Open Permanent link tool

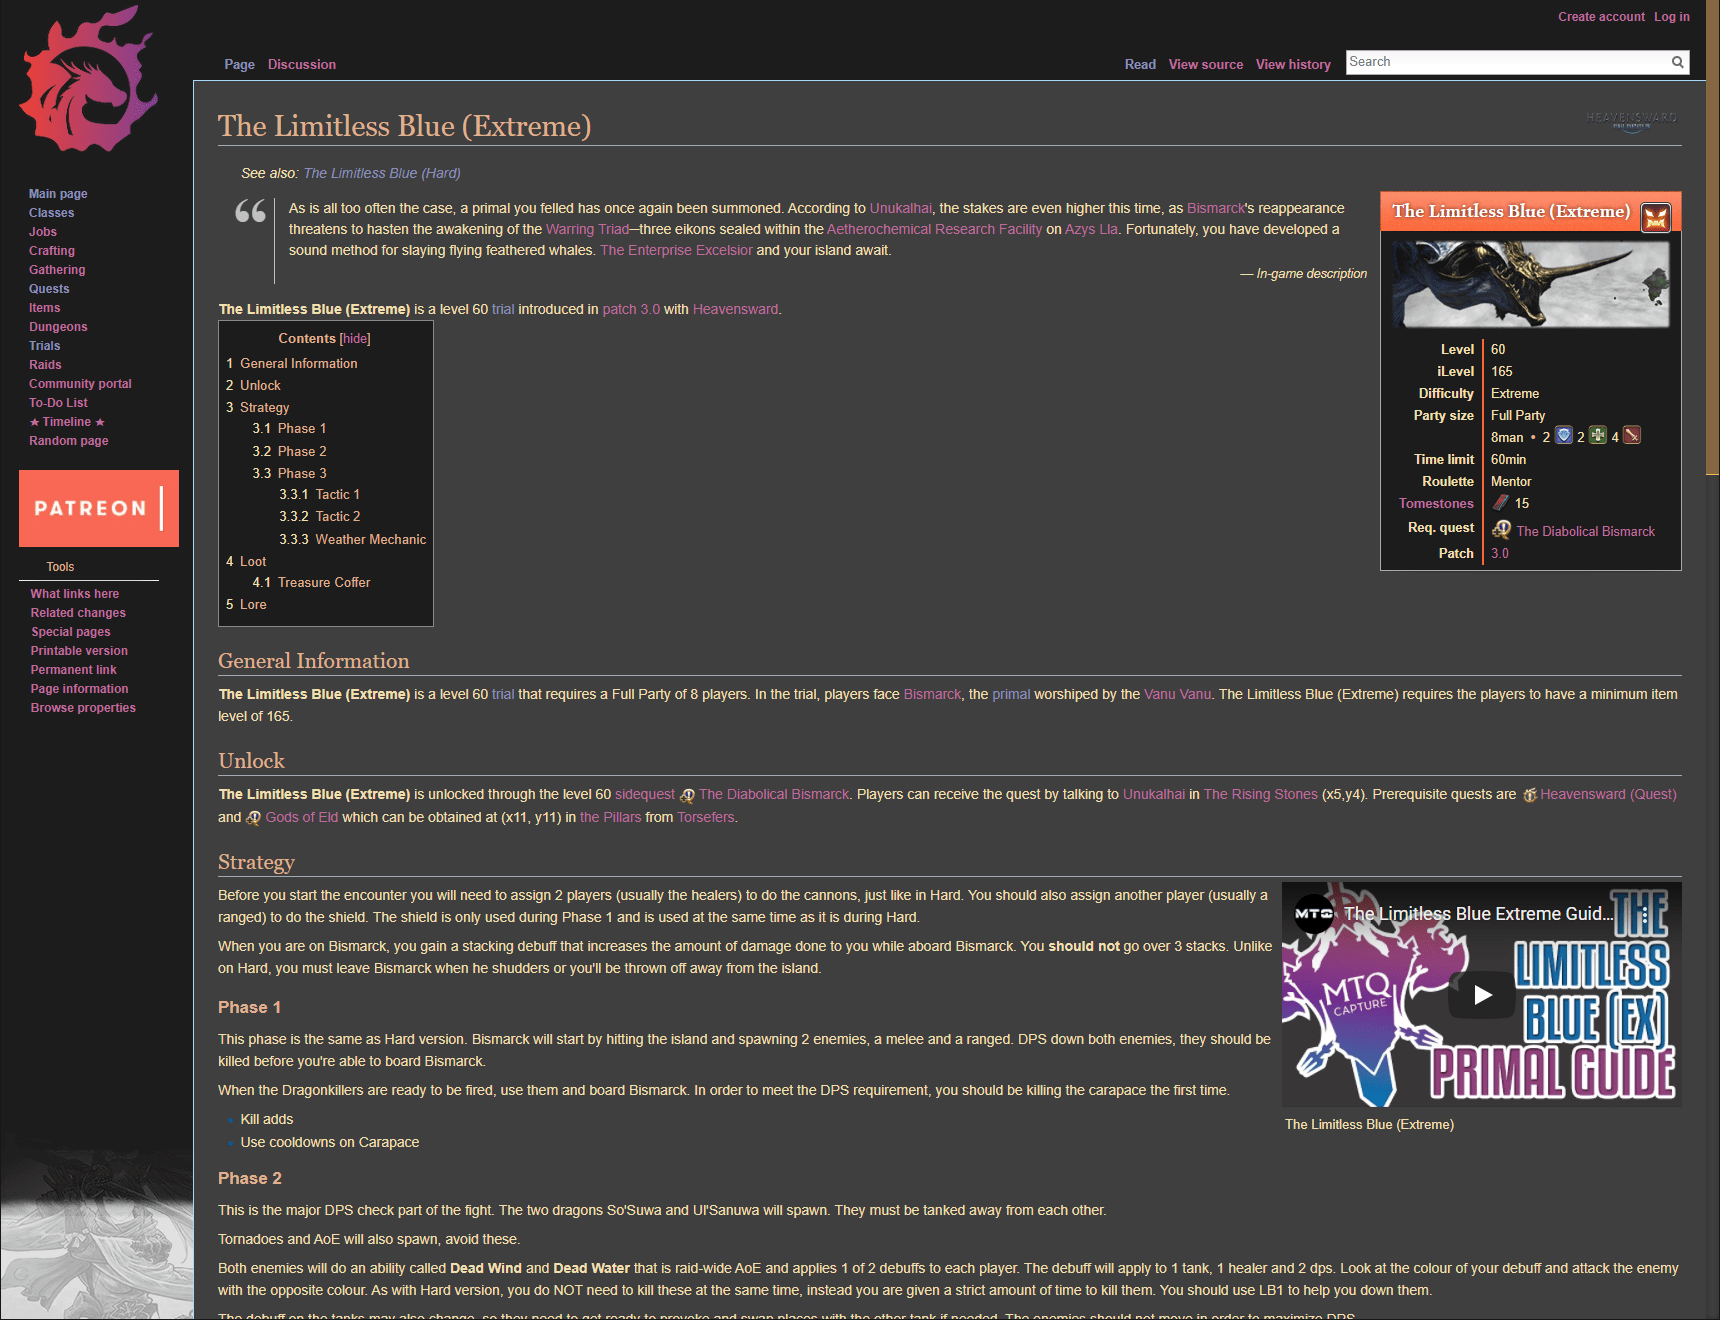click(x=73, y=670)
